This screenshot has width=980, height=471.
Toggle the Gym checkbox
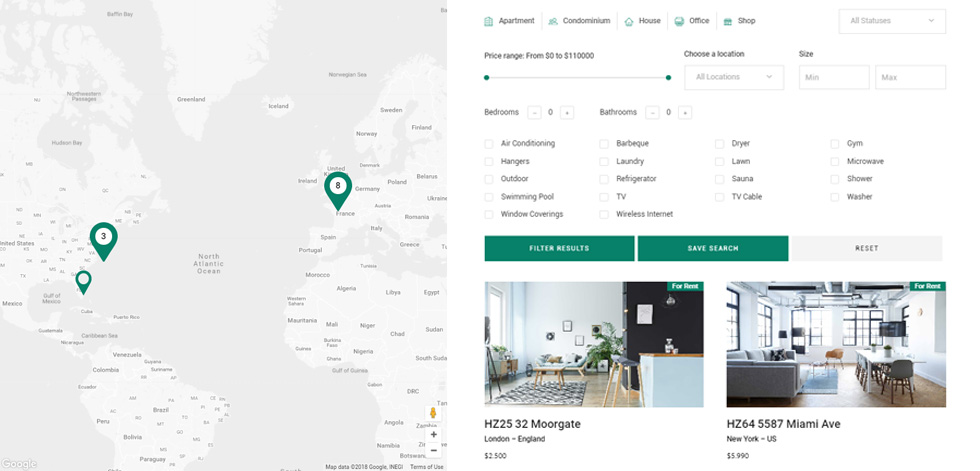coord(835,144)
